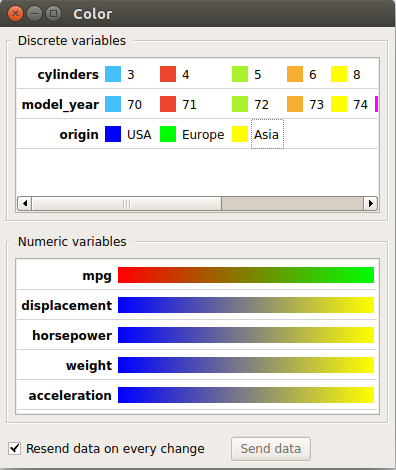Open the weight gradient palette
The image size is (396, 470).
(x=246, y=365)
